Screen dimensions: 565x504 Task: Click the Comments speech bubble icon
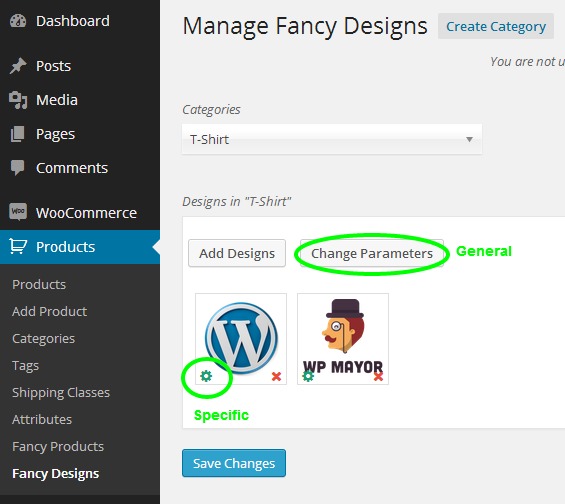coord(18,168)
